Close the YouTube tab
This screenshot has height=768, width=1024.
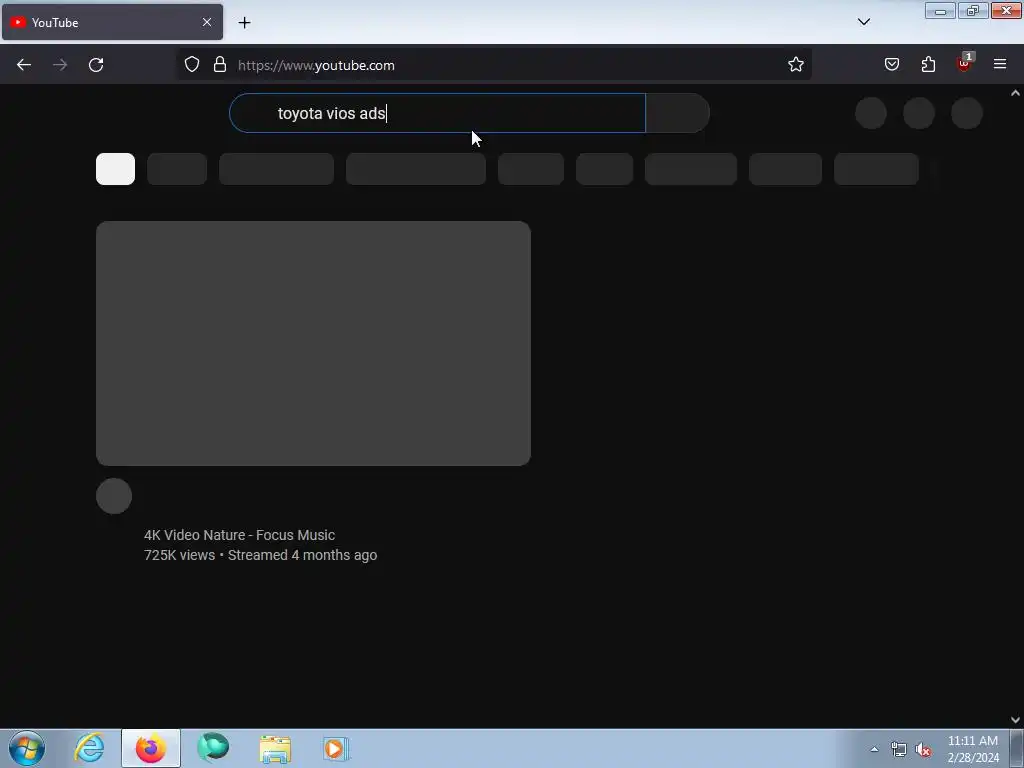pyautogui.click(x=206, y=22)
